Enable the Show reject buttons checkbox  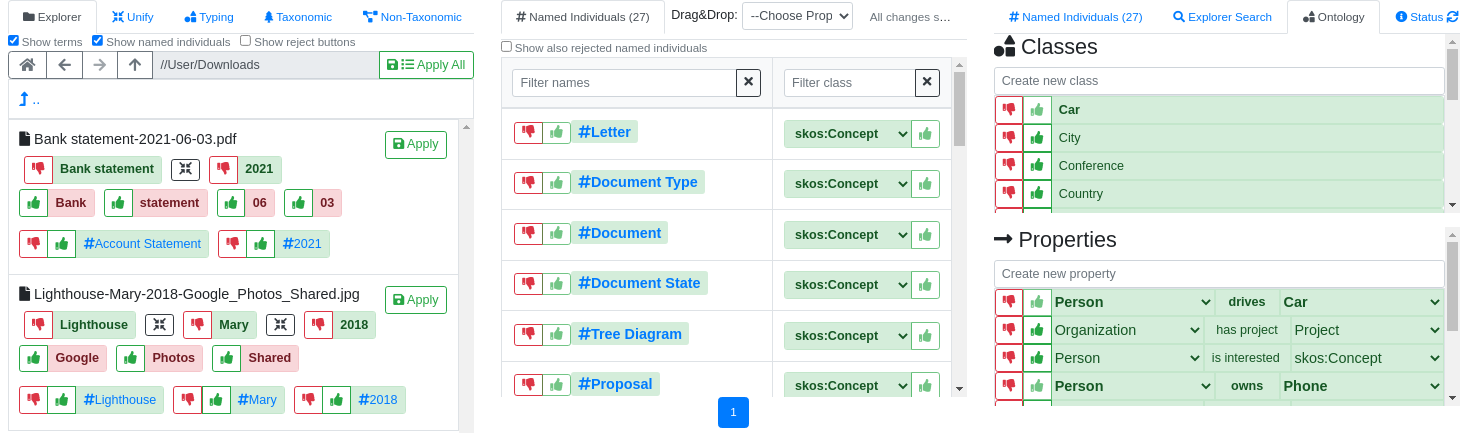click(x=245, y=41)
